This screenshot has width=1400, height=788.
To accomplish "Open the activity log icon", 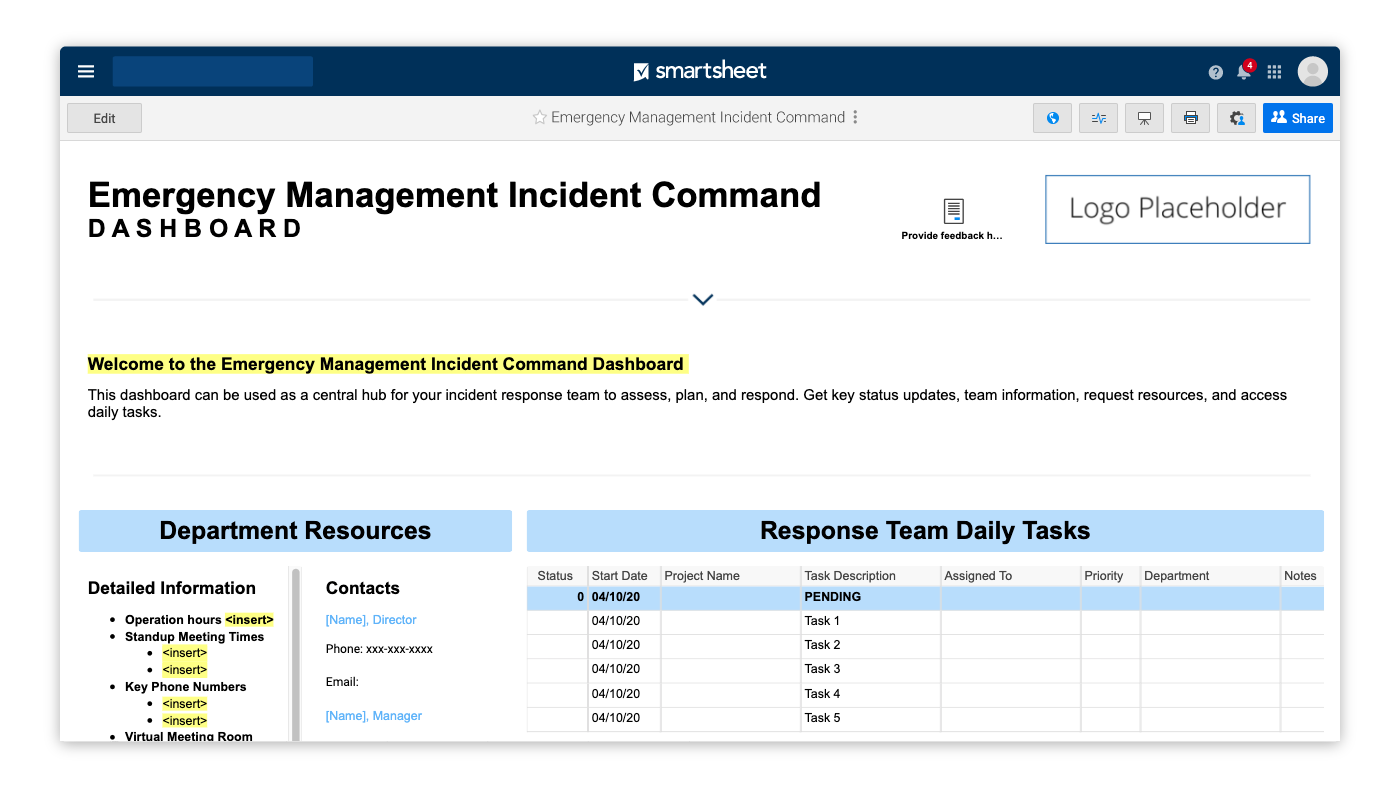I will (x=1098, y=118).
